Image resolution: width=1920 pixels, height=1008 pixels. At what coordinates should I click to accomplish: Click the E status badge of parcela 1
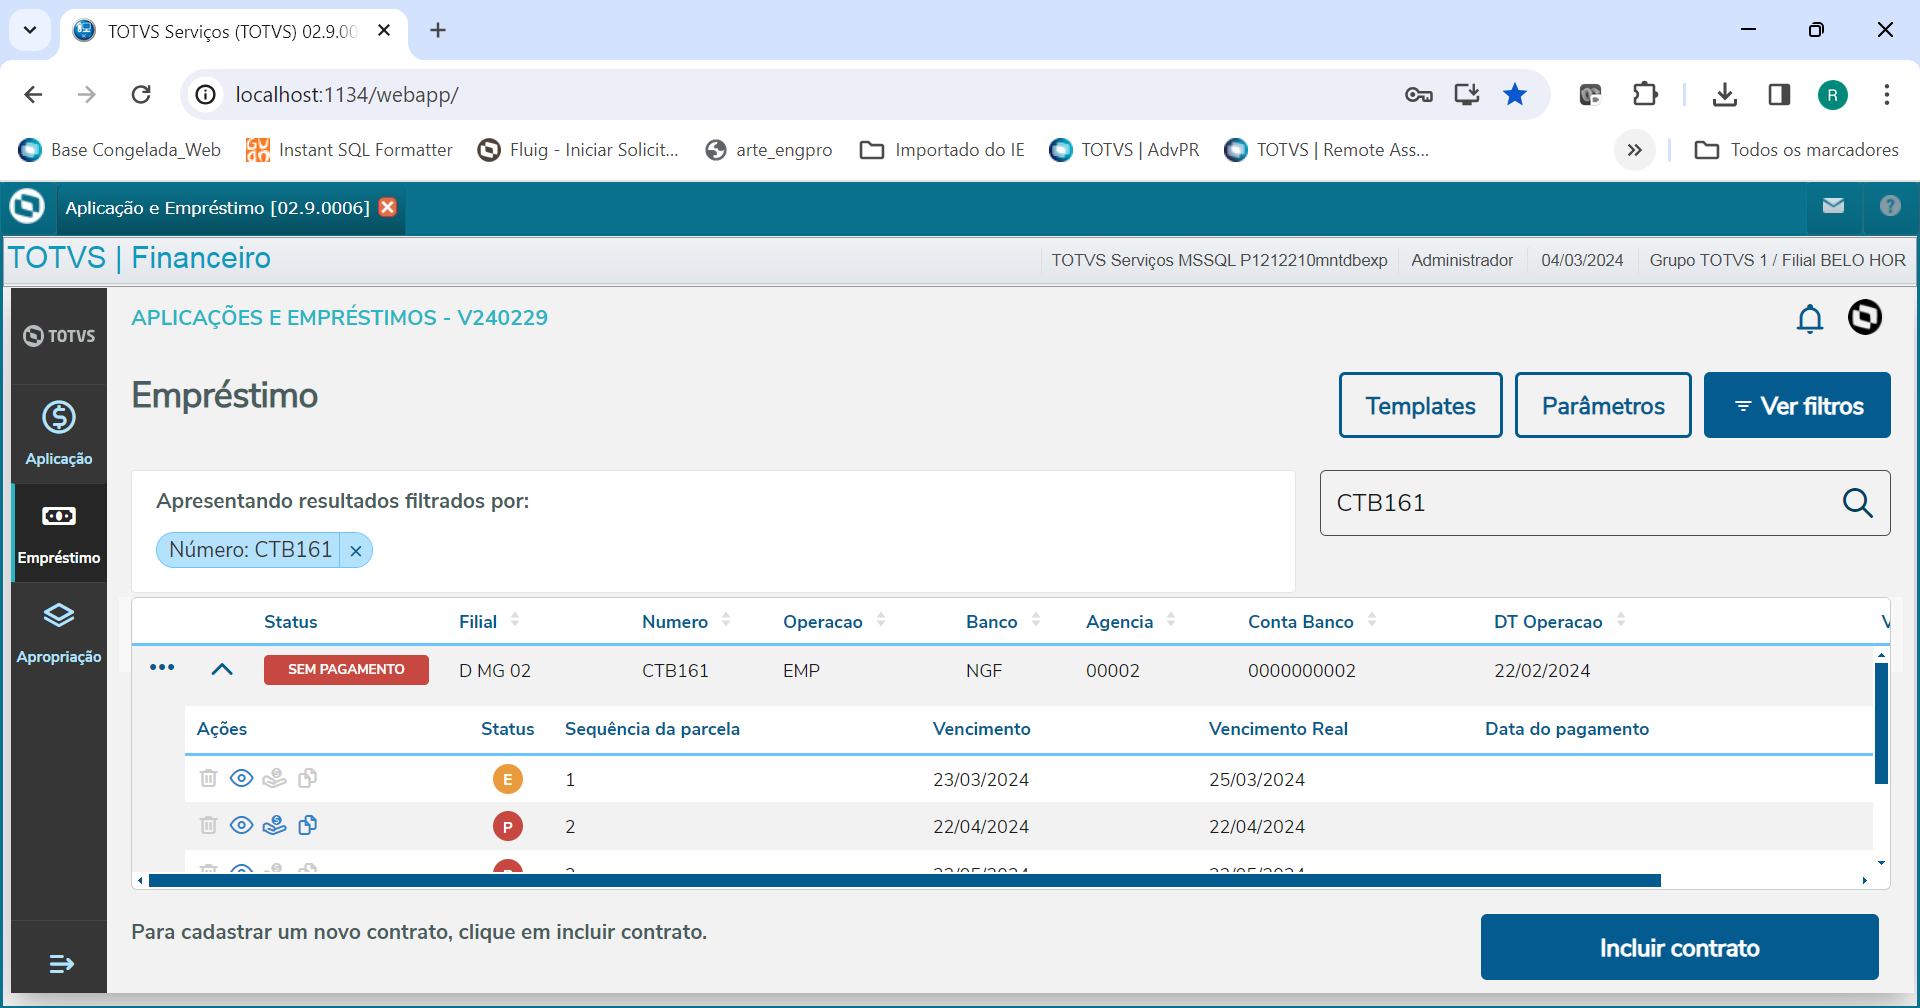click(x=508, y=779)
